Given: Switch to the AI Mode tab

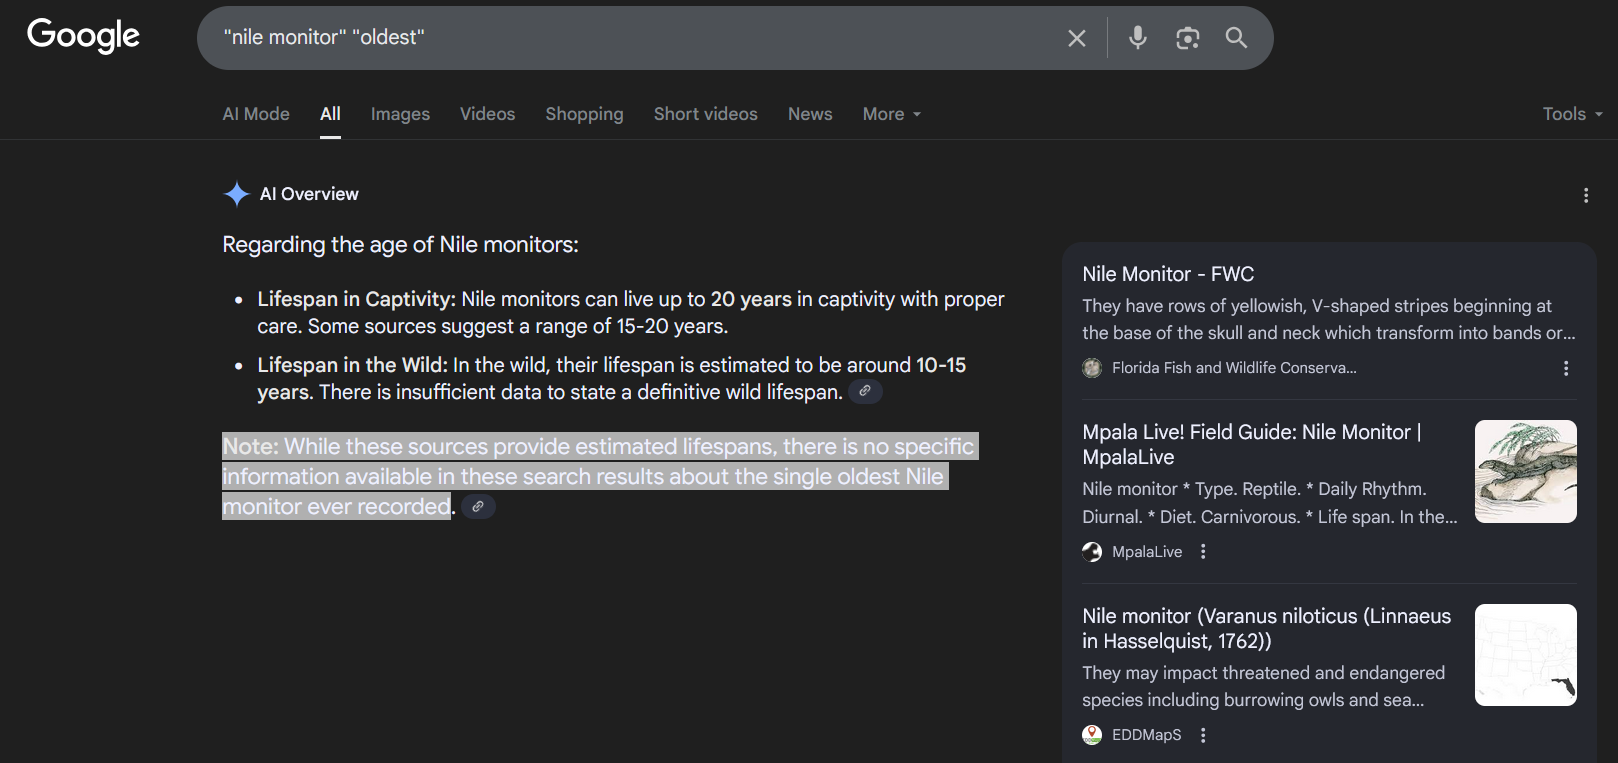Looking at the screenshot, I should [x=256, y=114].
